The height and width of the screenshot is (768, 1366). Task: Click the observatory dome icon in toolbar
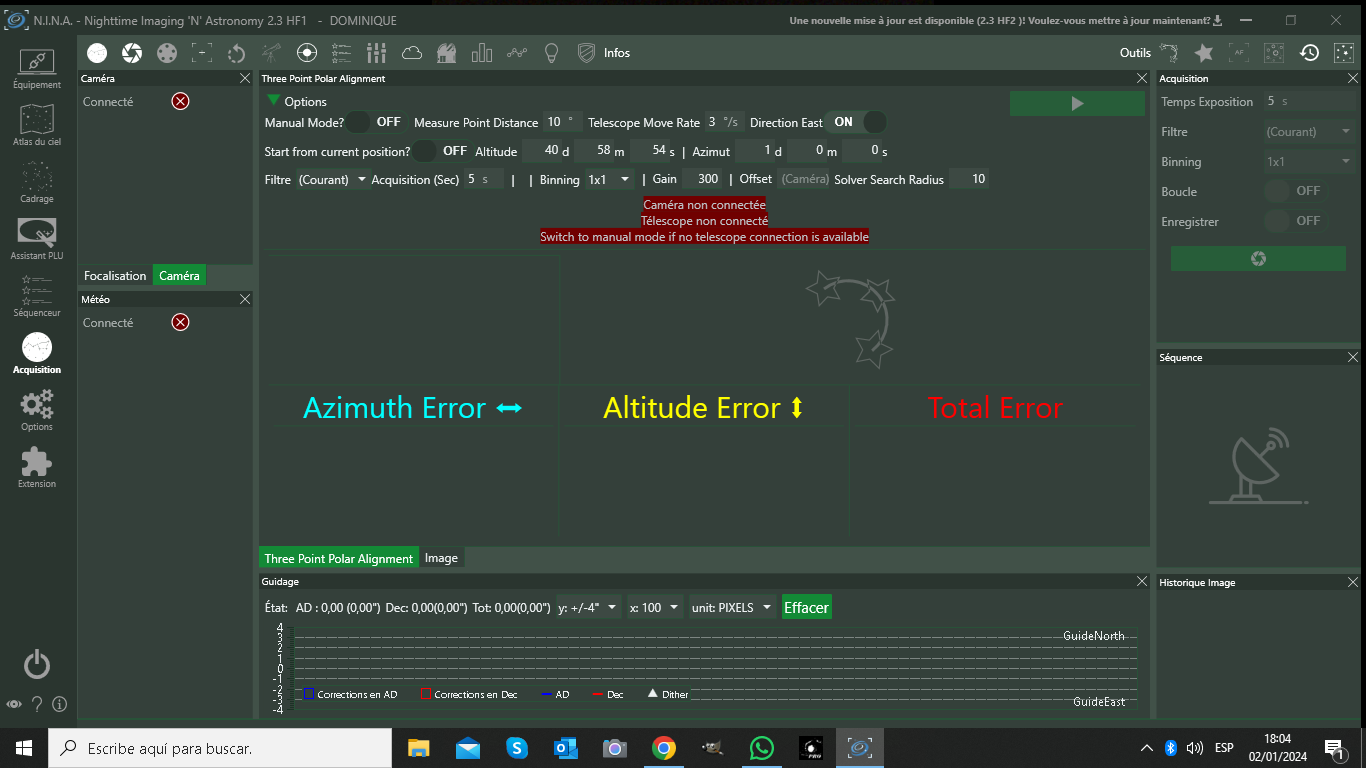pyautogui.click(x=447, y=53)
